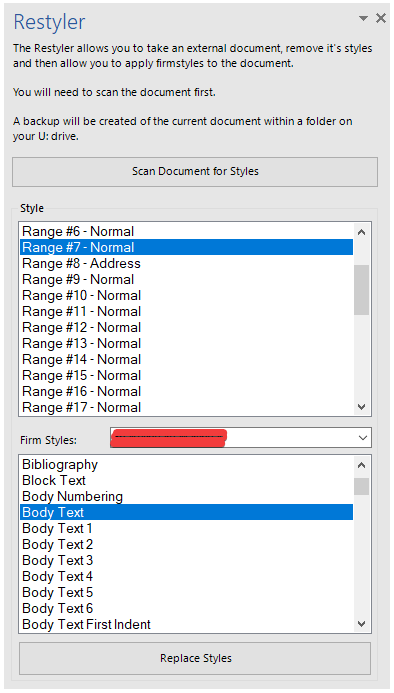Choose Body Text 6 style
The width and height of the screenshot is (394, 693).
coord(186,608)
